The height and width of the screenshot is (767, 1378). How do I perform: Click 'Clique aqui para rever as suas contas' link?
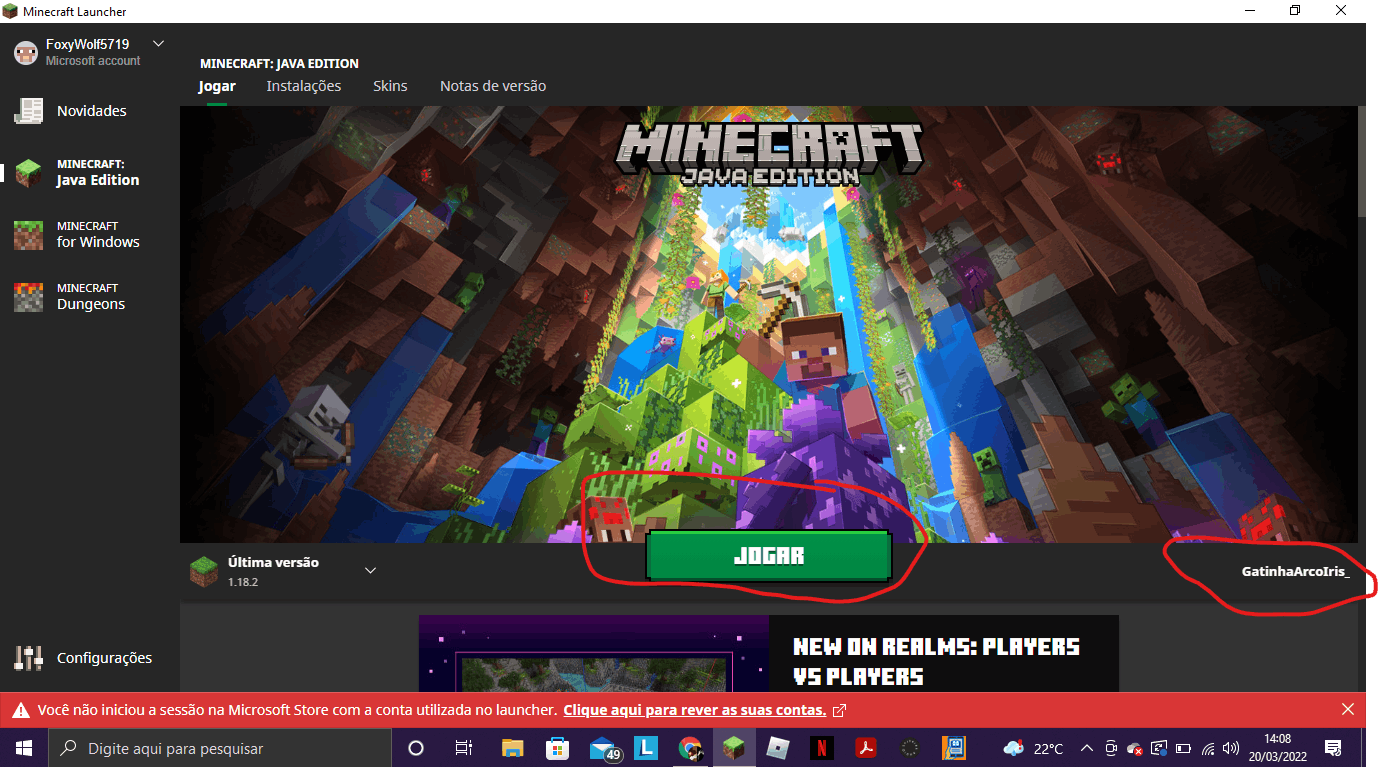695,710
